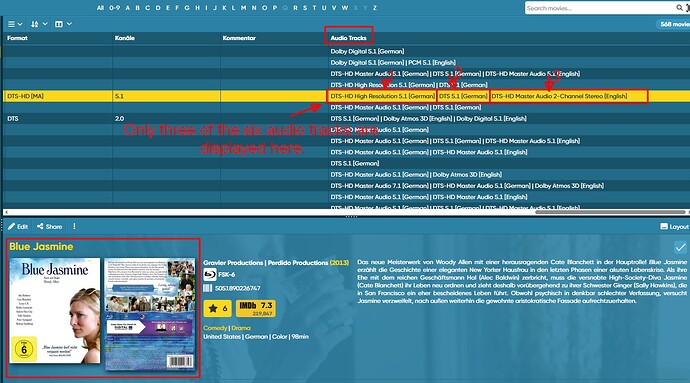Filter movies by 0-9
The width and height of the screenshot is (690, 383).
(114, 8)
